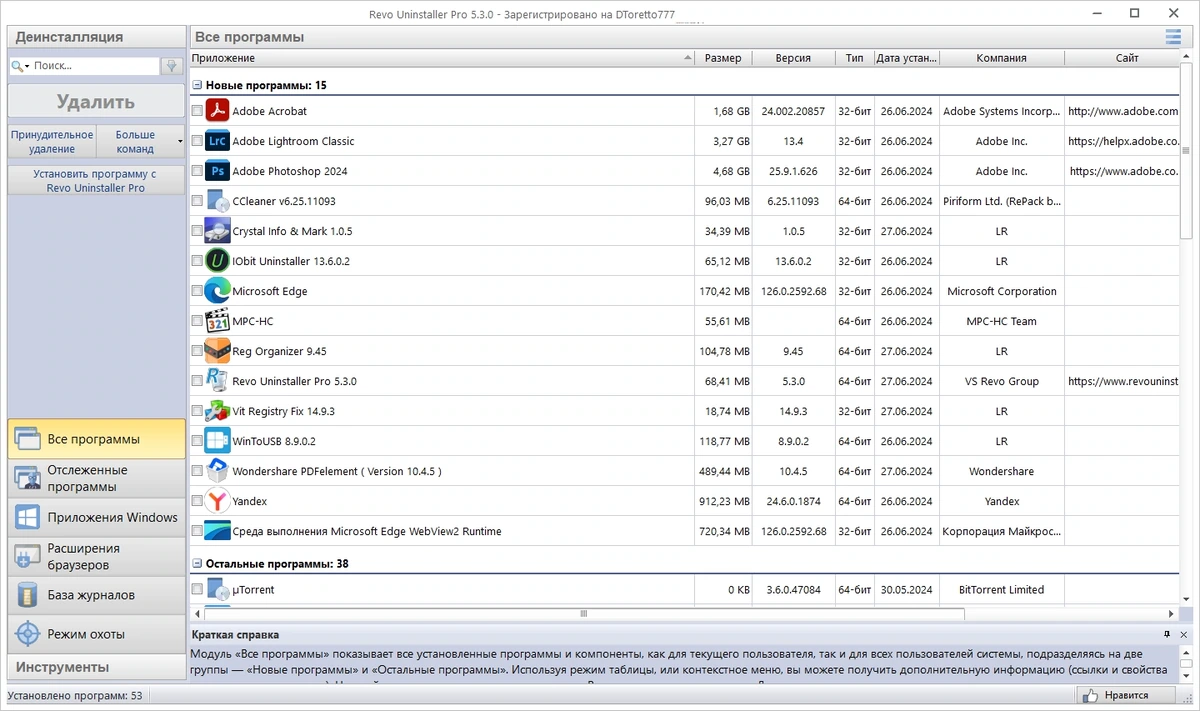Click the Расширения браузеров sidebar icon
Viewport: 1200px width, 711px height.
[x=26, y=556]
